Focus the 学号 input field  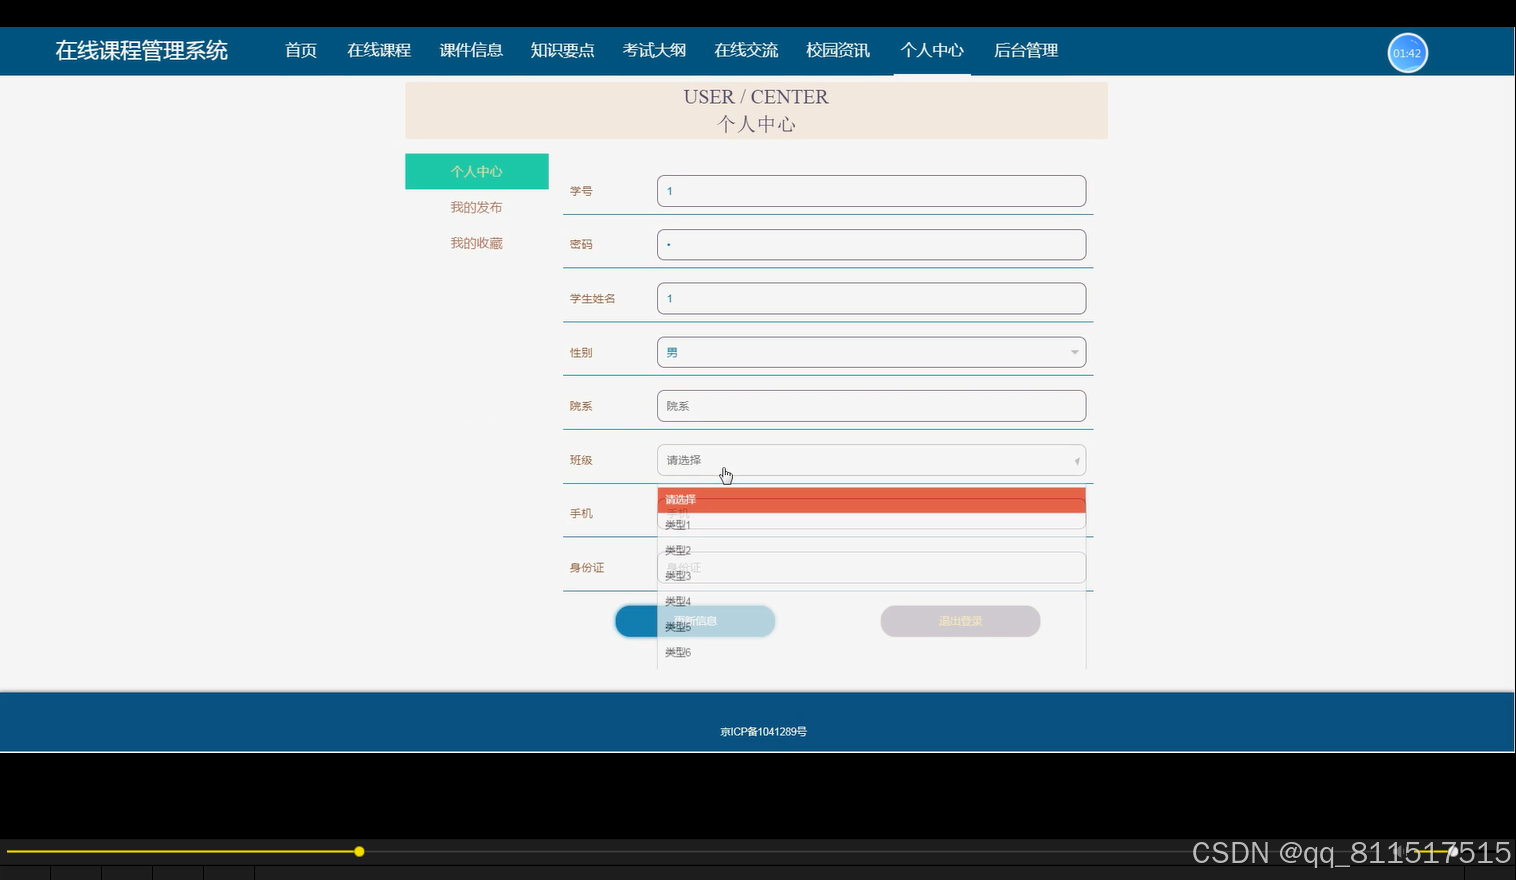(x=871, y=191)
